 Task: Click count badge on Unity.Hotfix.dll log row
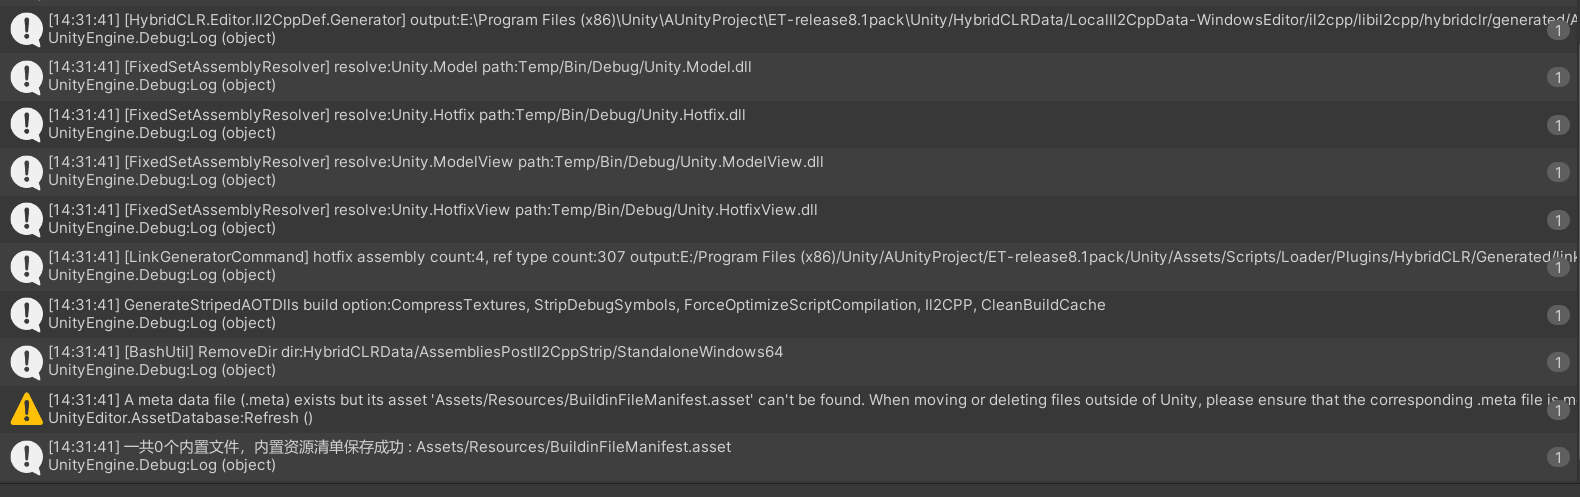pos(1558,125)
